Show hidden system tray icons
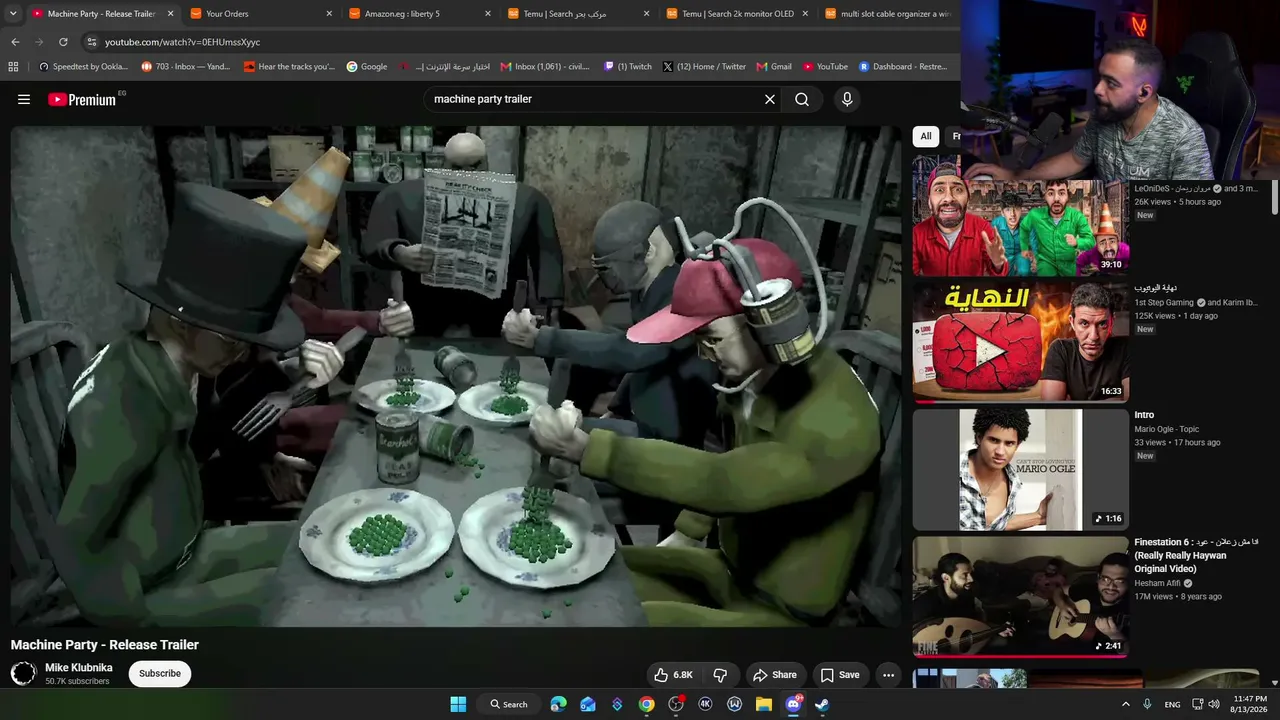This screenshot has height=720, width=1280. tap(1125, 704)
